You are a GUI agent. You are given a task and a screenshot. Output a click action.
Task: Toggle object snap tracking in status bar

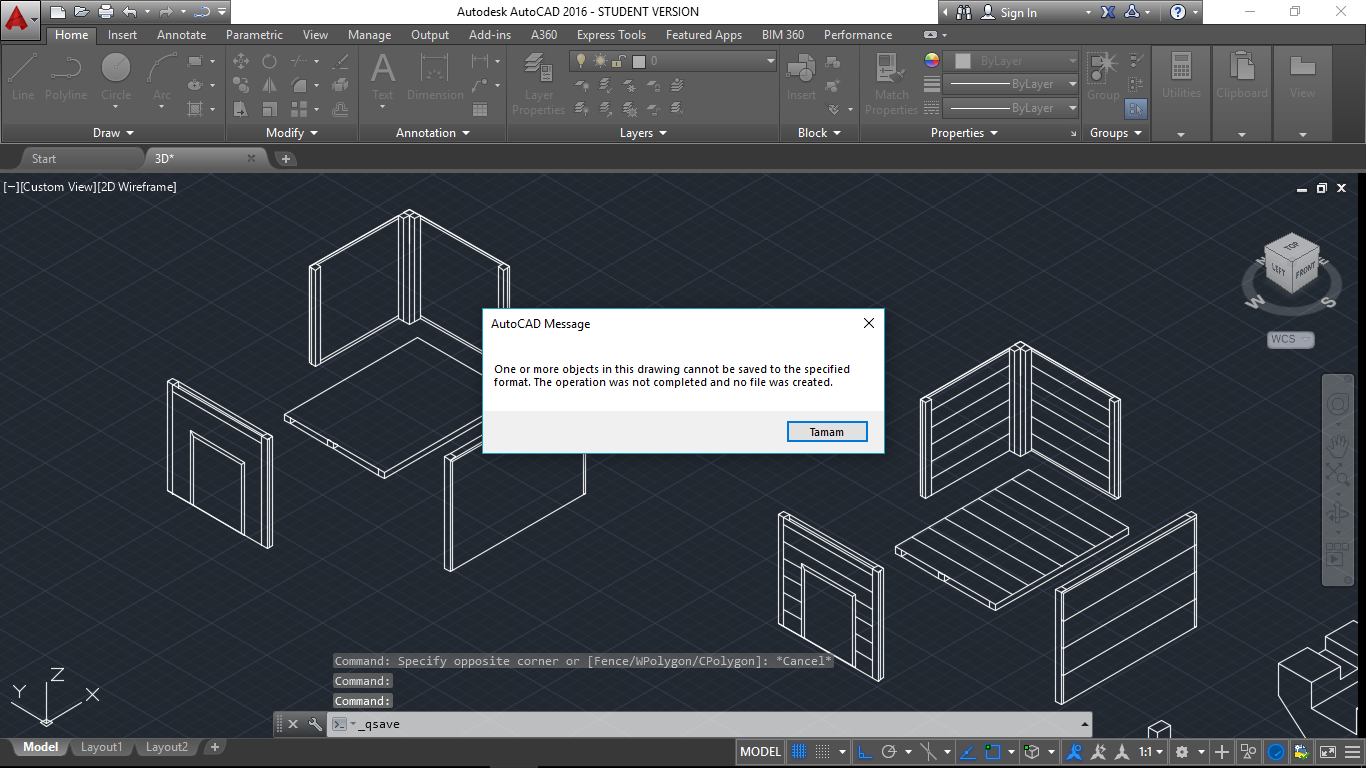click(967, 752)
